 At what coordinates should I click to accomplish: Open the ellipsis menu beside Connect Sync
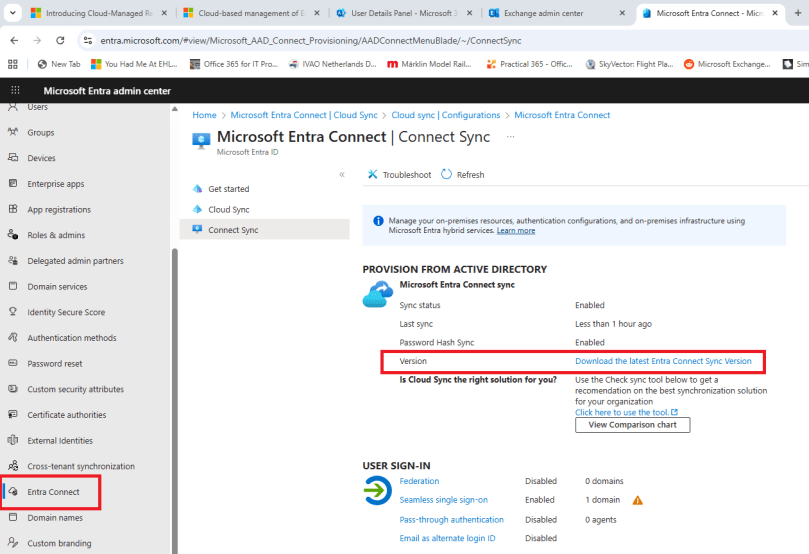pyautogui.click(x=510, y=136)
